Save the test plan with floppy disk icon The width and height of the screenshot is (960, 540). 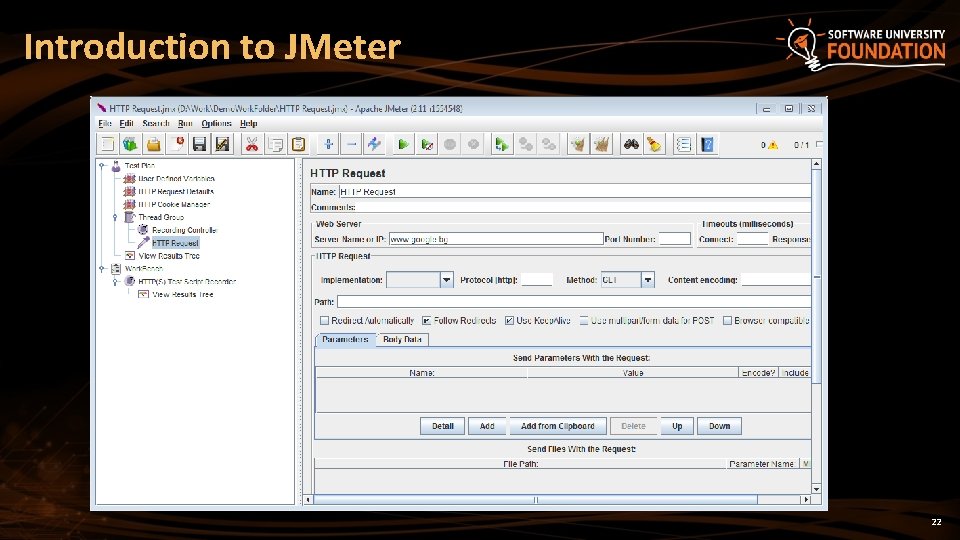(x=199, y=144)
